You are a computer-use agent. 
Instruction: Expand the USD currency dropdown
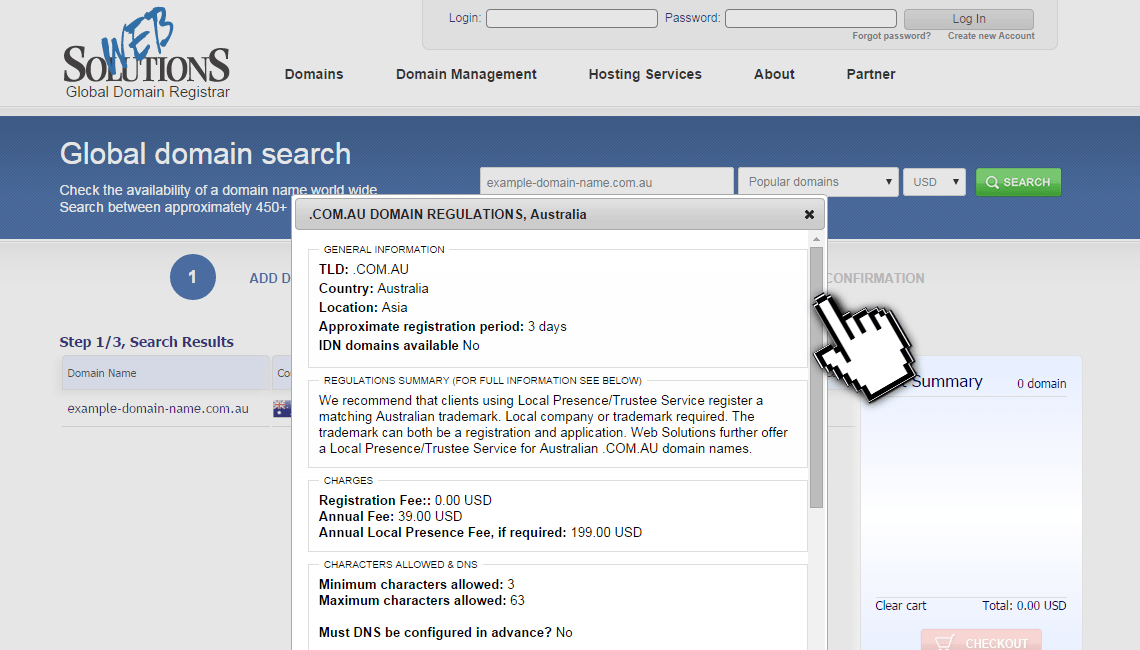[934, 182]
